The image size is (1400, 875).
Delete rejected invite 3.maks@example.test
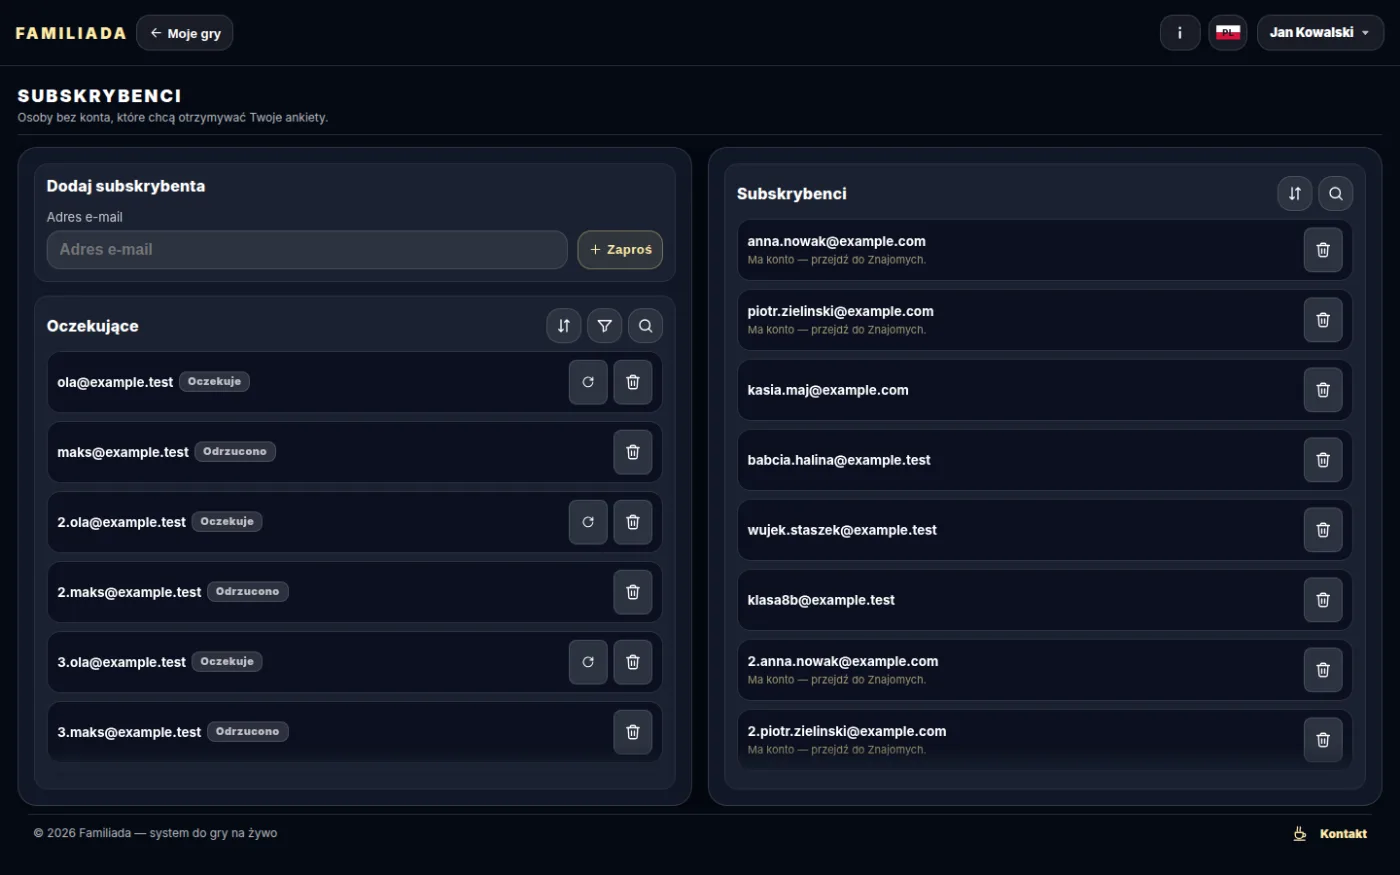click(x=633, y=732)
